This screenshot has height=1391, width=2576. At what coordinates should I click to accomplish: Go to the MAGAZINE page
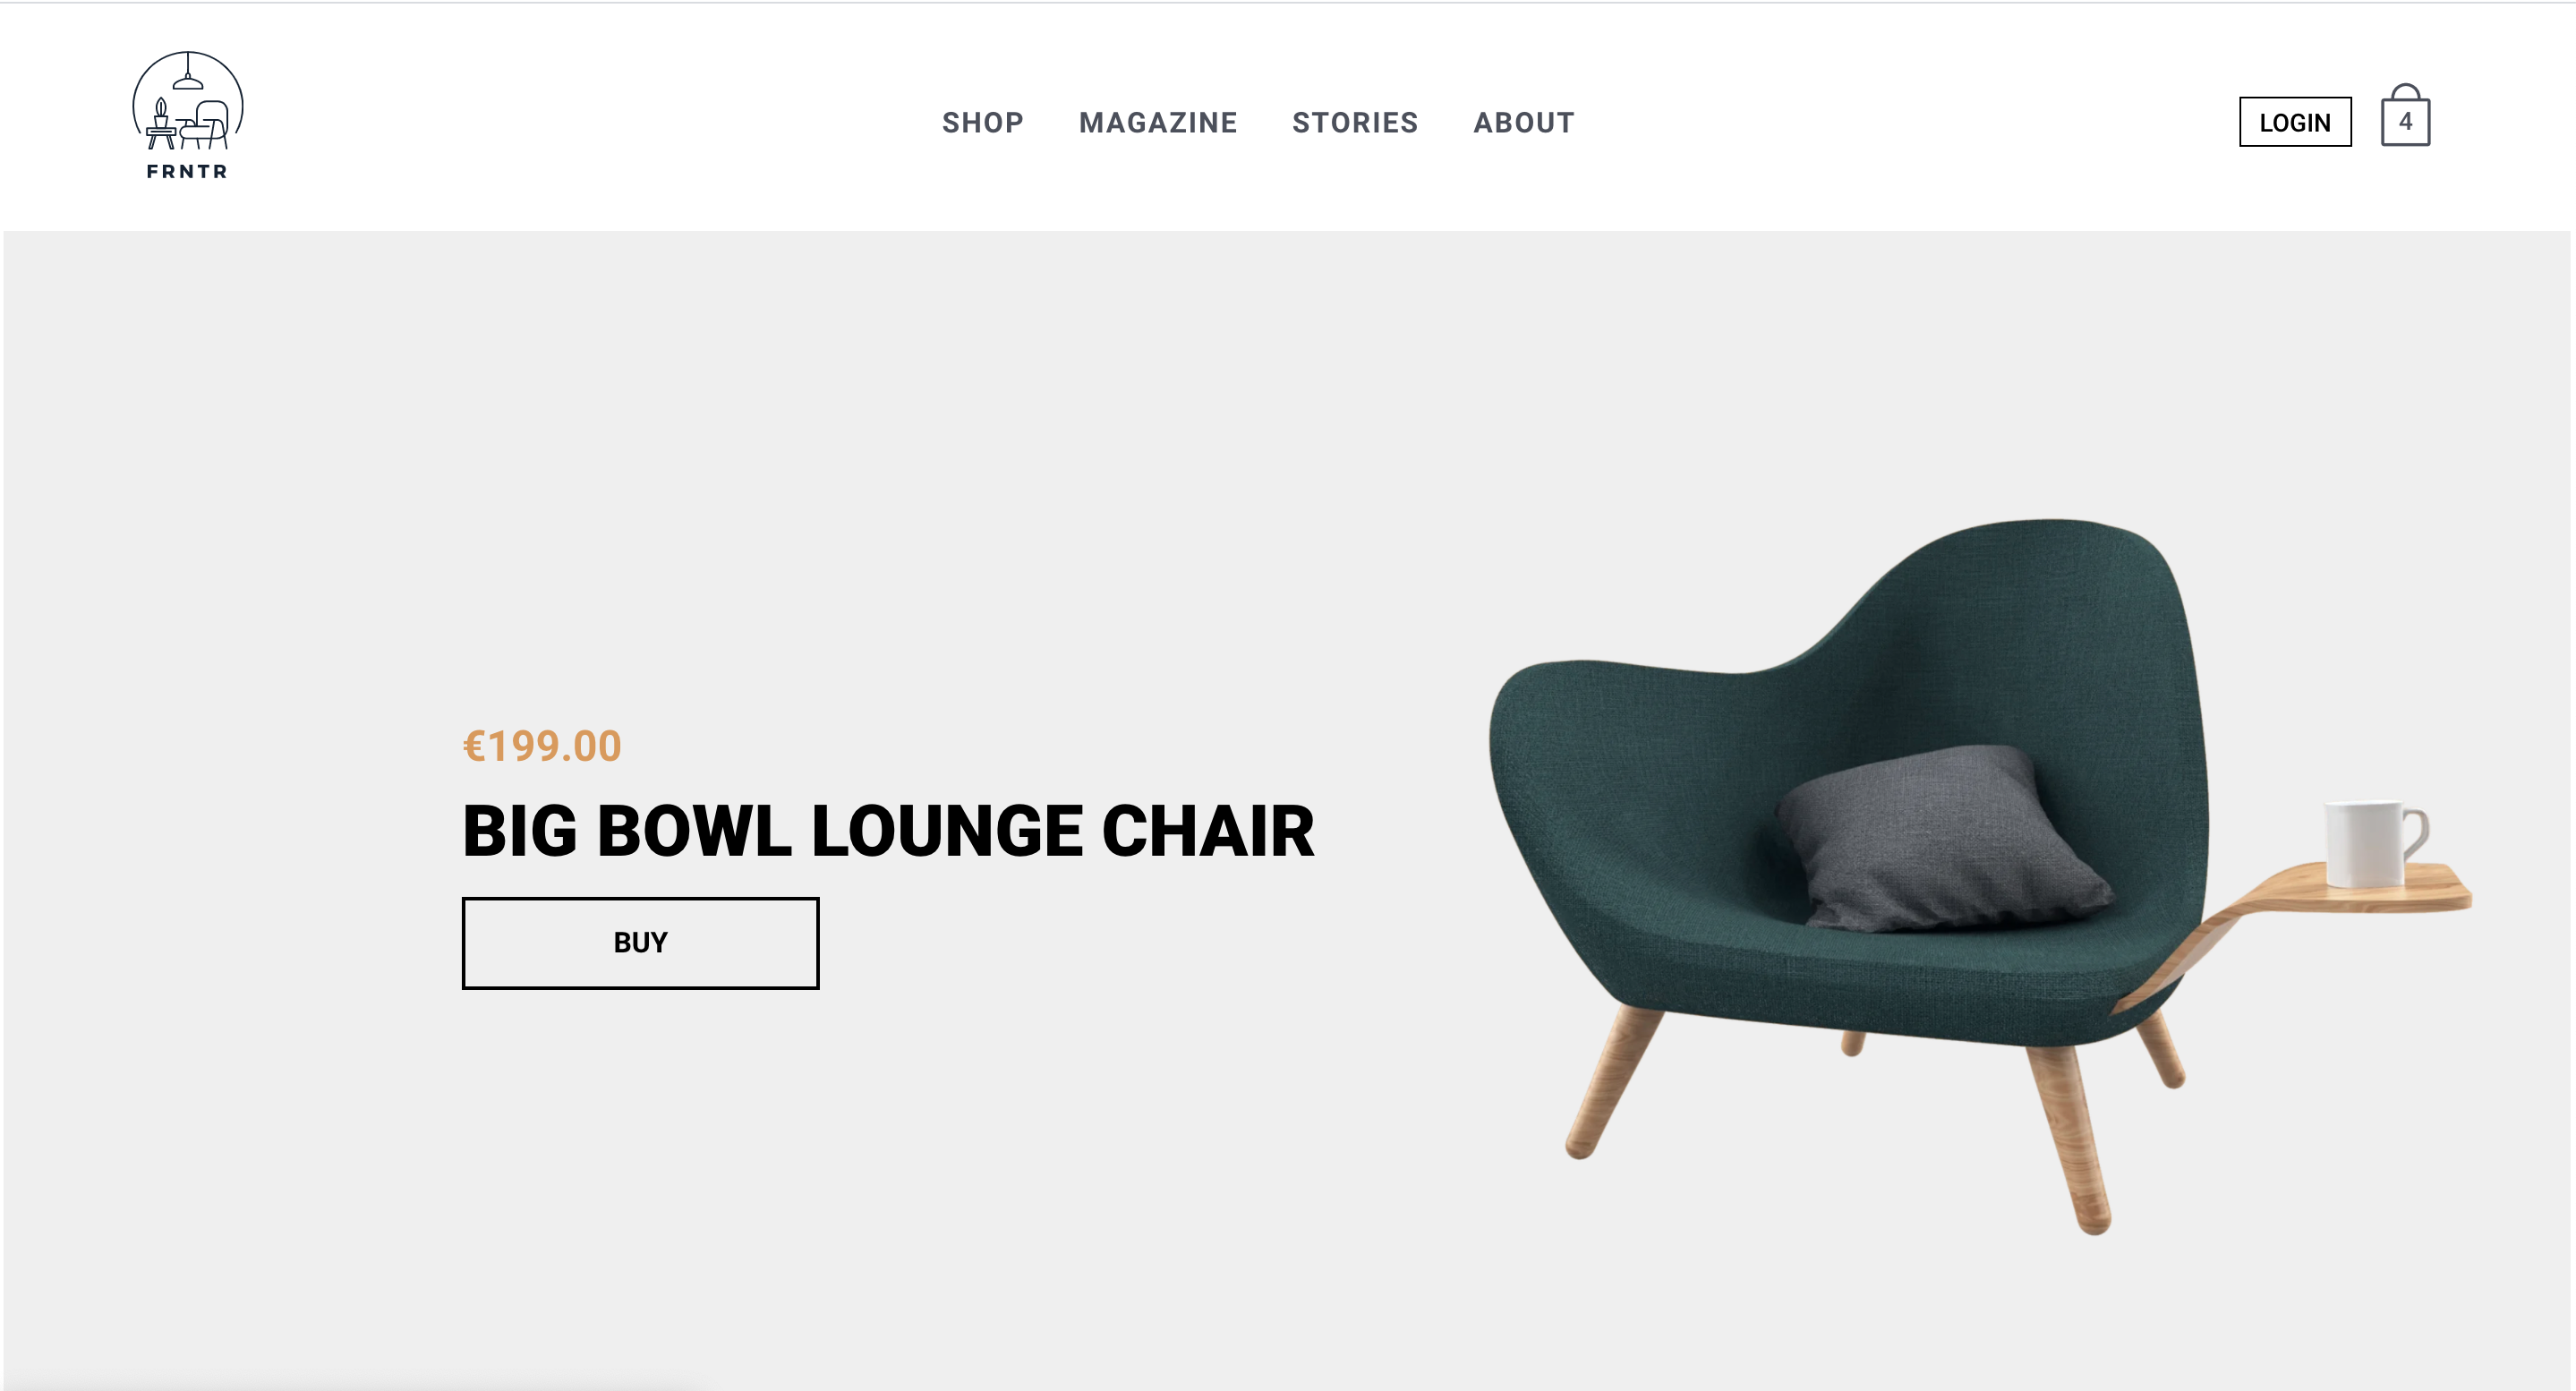click(x=1158, y=122)
